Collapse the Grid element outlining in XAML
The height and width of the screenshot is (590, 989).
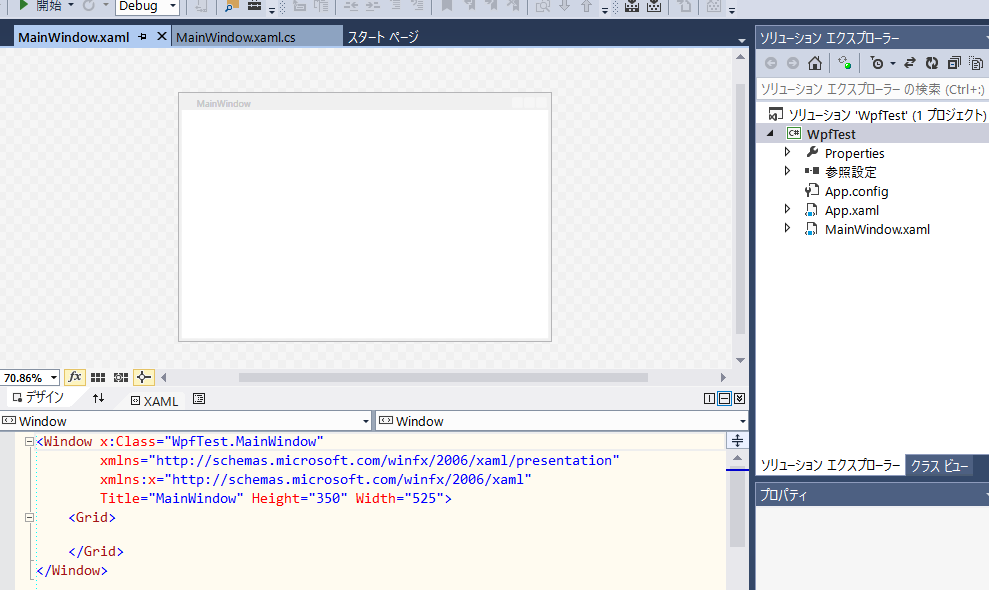[29, 517]
